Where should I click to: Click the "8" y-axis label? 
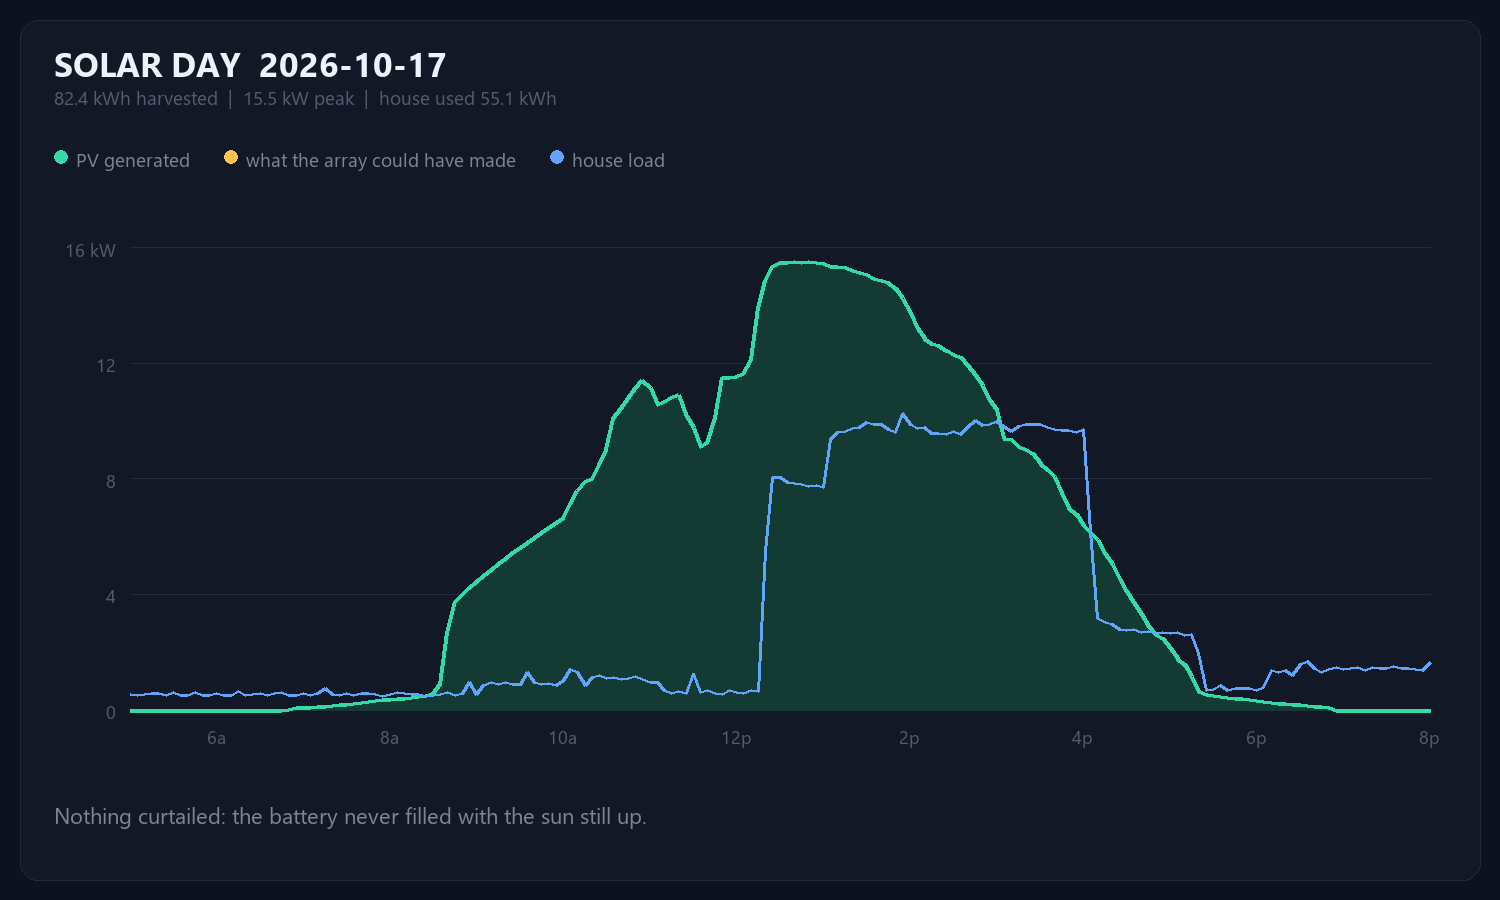coord(111,482)
